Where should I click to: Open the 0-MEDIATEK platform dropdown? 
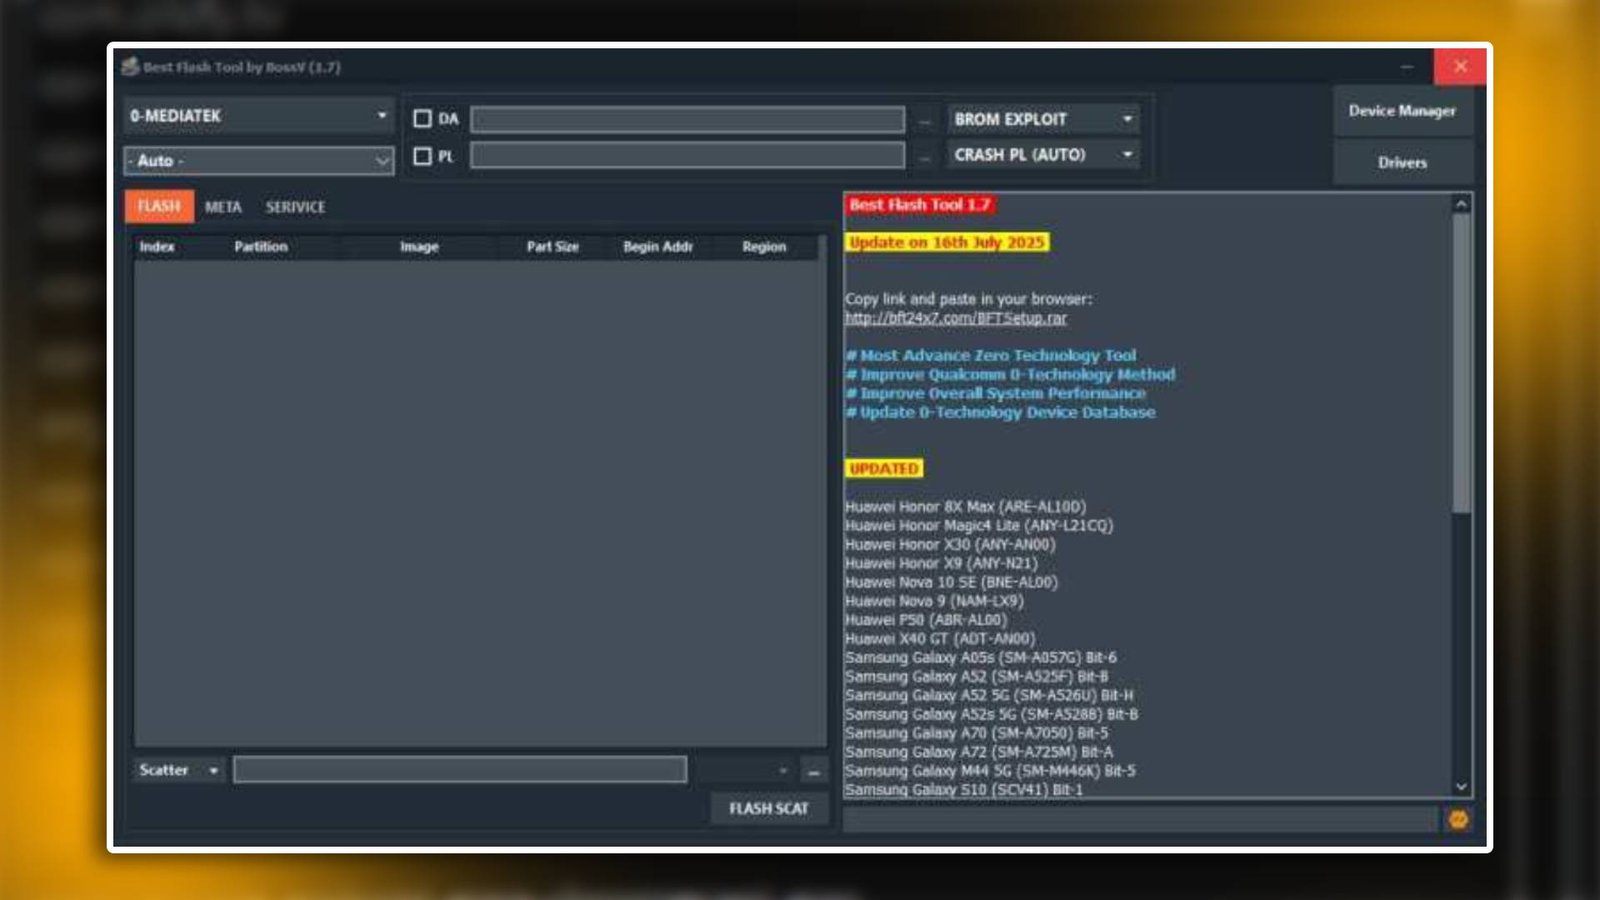pos(382,116)
